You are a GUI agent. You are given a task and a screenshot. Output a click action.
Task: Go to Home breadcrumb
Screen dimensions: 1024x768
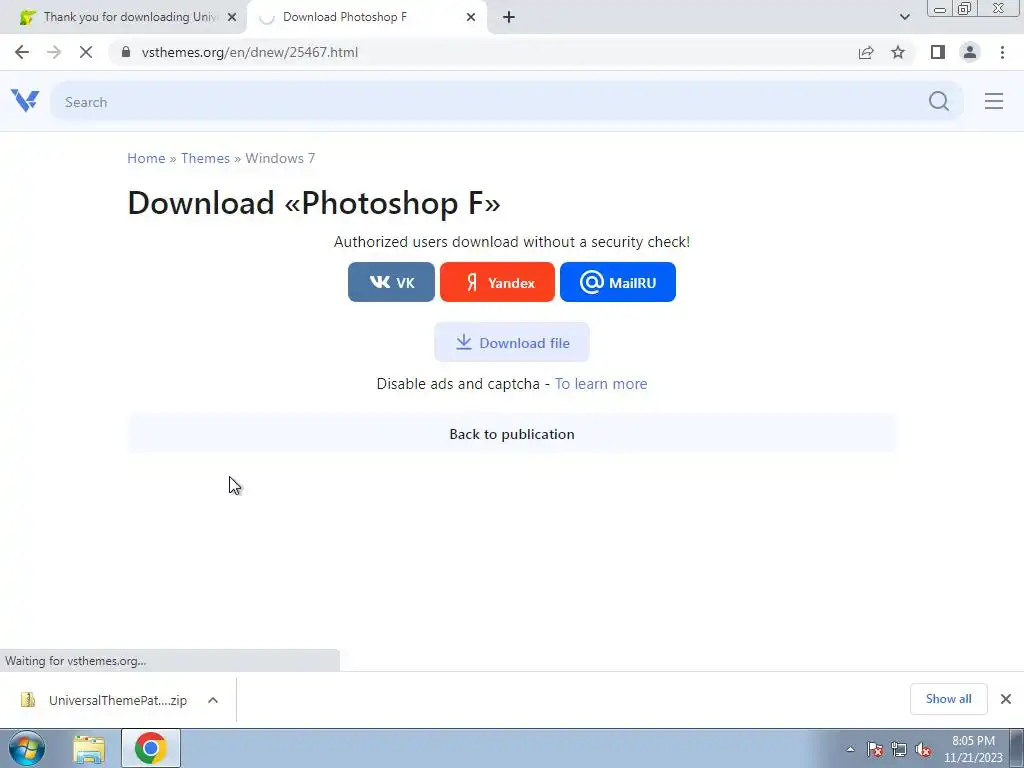pyautogui.click(x=146, y=158)
